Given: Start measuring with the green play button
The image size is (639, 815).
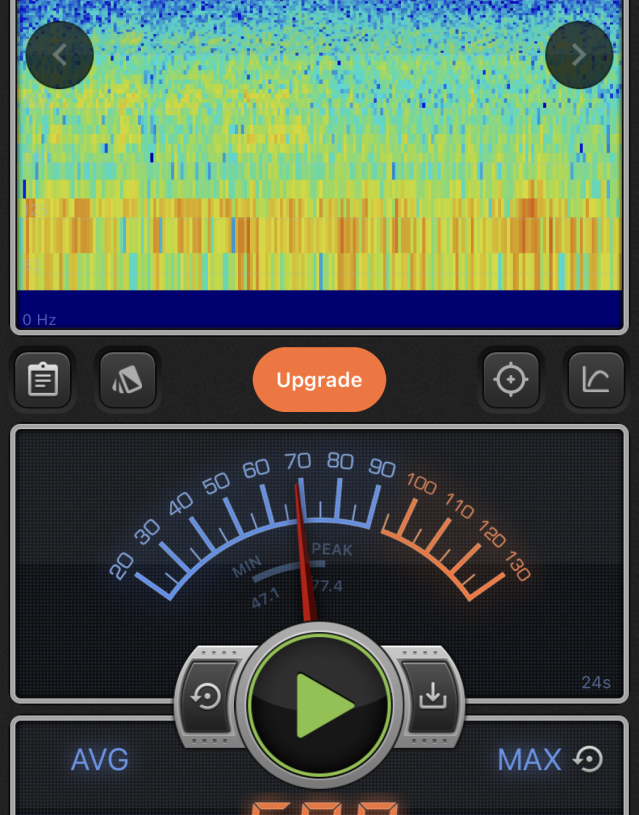Looking at the screenshot, I should tap(320, 705).
